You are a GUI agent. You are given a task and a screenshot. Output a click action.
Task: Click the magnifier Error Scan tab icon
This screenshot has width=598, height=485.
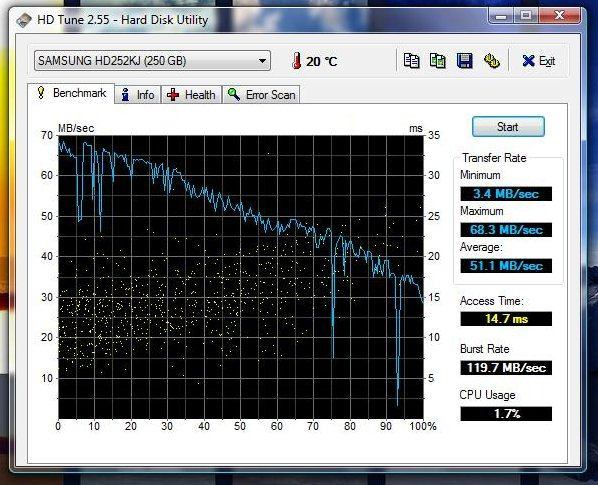[x=233, y=94]
